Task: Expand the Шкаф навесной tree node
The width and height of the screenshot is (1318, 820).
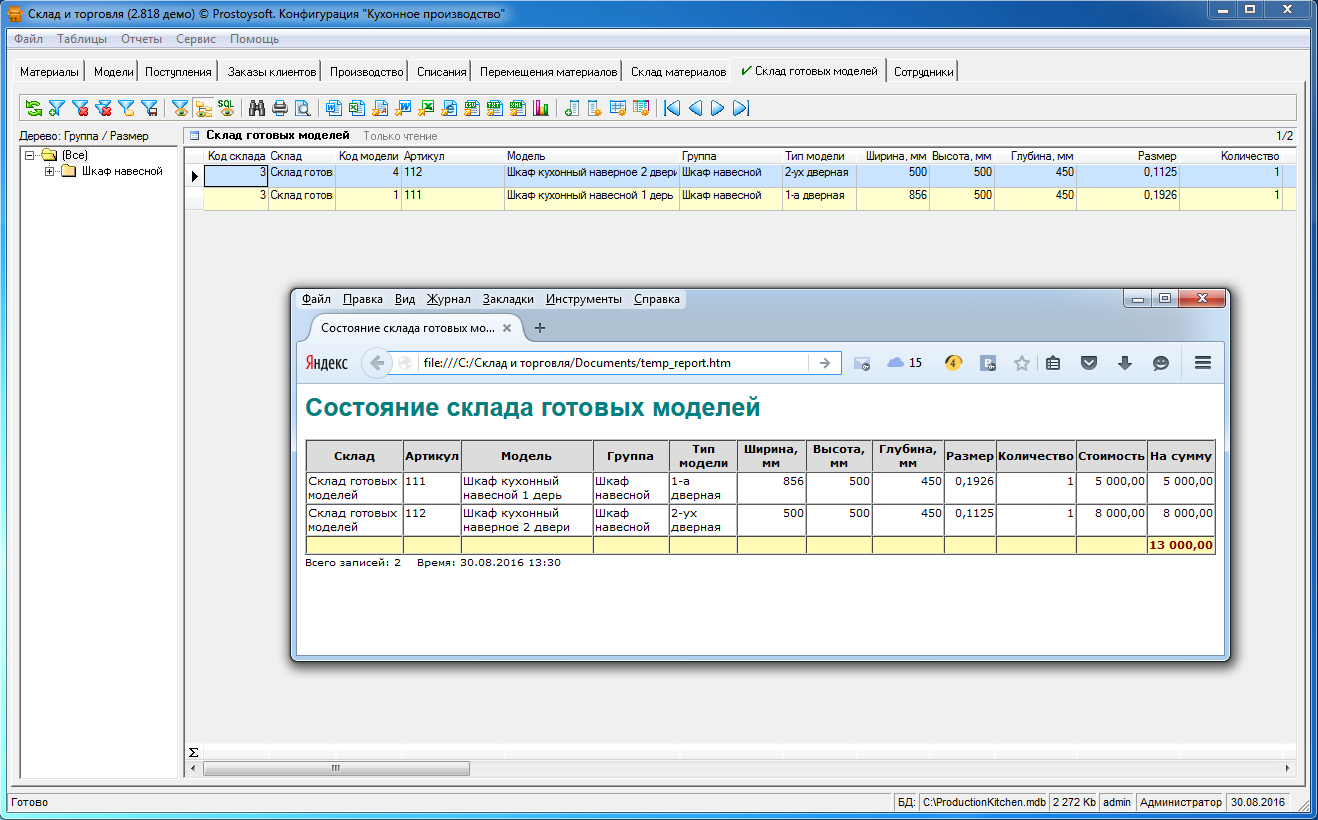Action: click(x=50, y=171)
